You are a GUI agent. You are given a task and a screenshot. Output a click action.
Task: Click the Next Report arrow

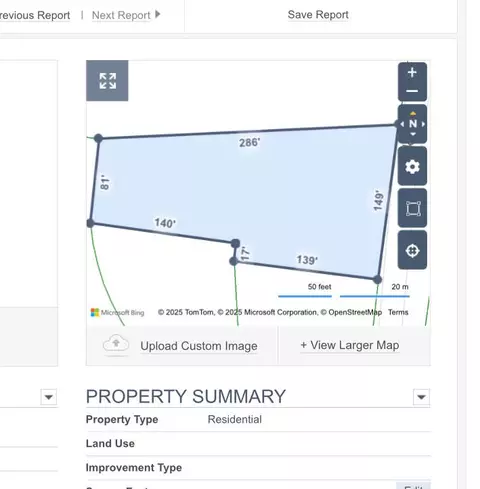point(158,14)
